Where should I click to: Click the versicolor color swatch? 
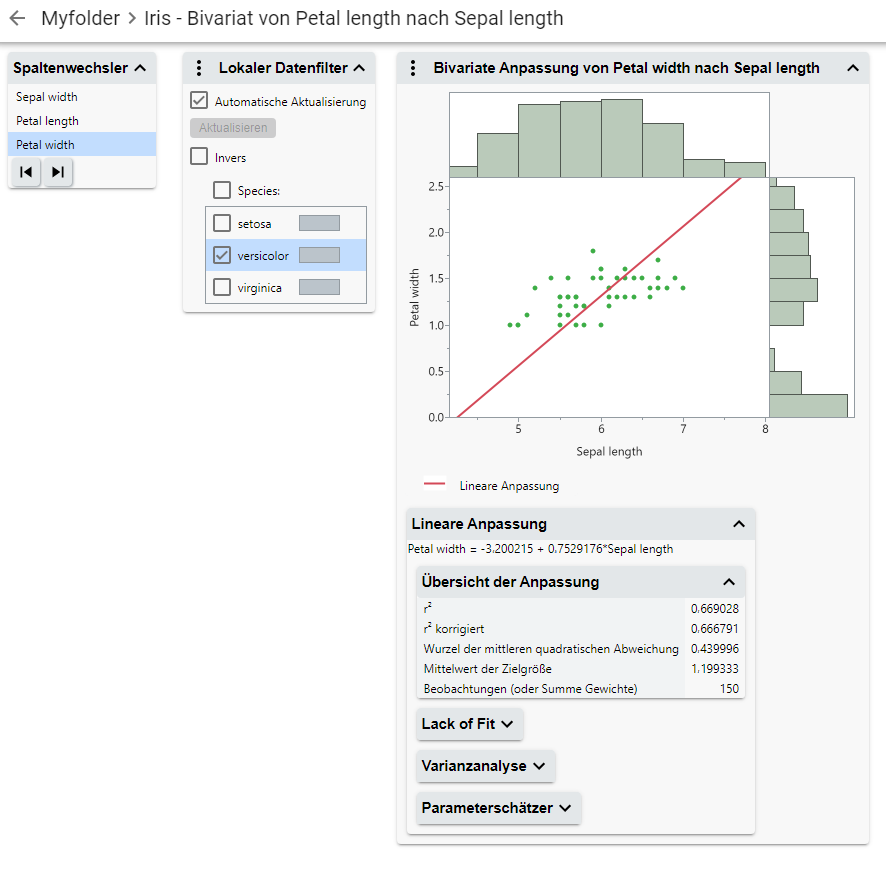pos(319,255)
